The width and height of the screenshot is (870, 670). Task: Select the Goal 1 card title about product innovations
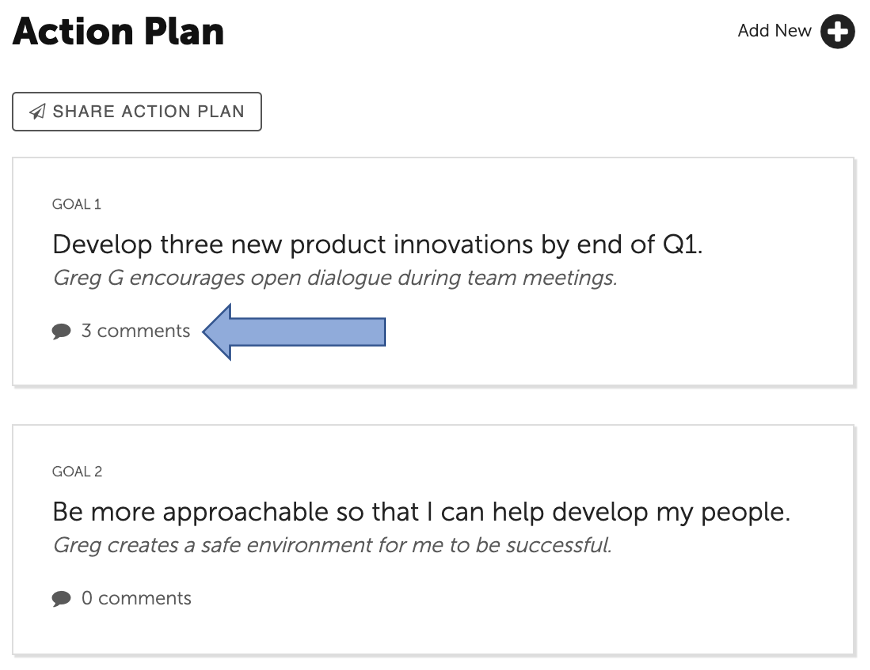pyautogui.click(x=377, y=244)
